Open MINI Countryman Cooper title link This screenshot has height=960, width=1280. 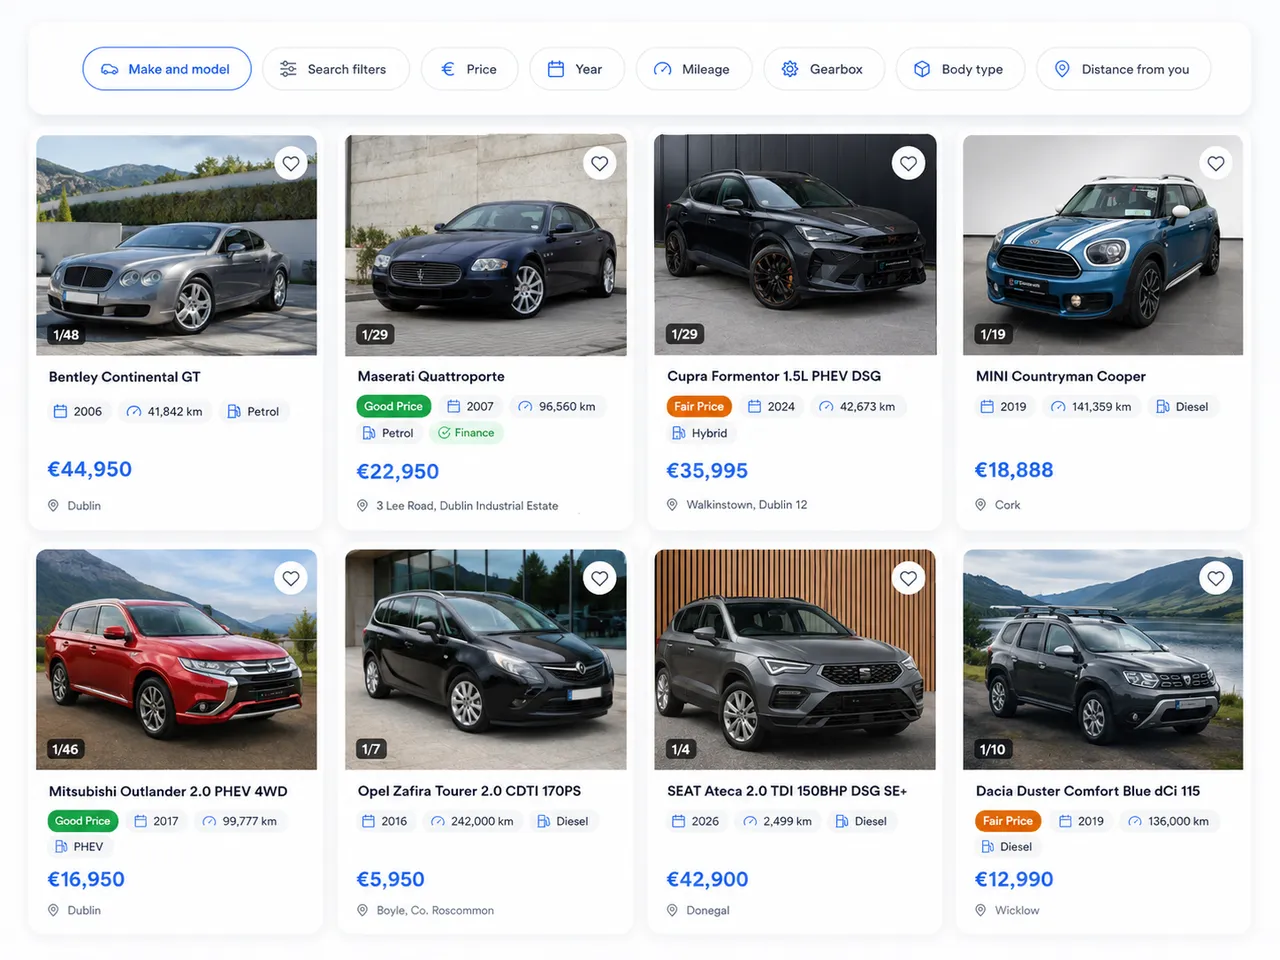1061,377
